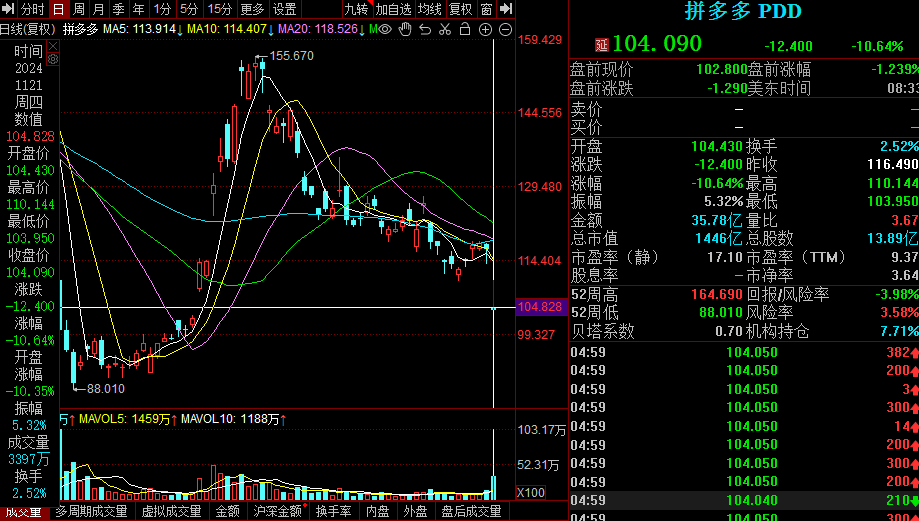
Task: Click the undo arrow icon
Action: 425,29
